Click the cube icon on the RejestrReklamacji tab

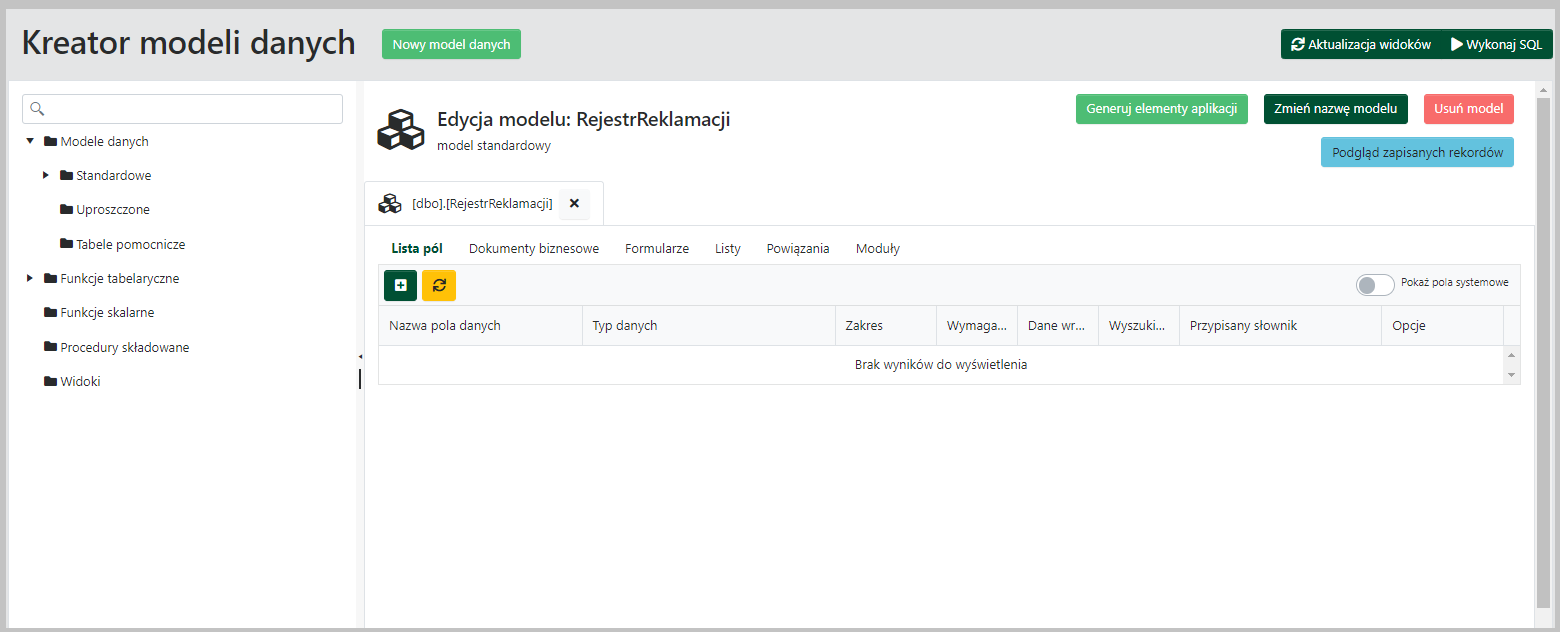pos(390,203)
